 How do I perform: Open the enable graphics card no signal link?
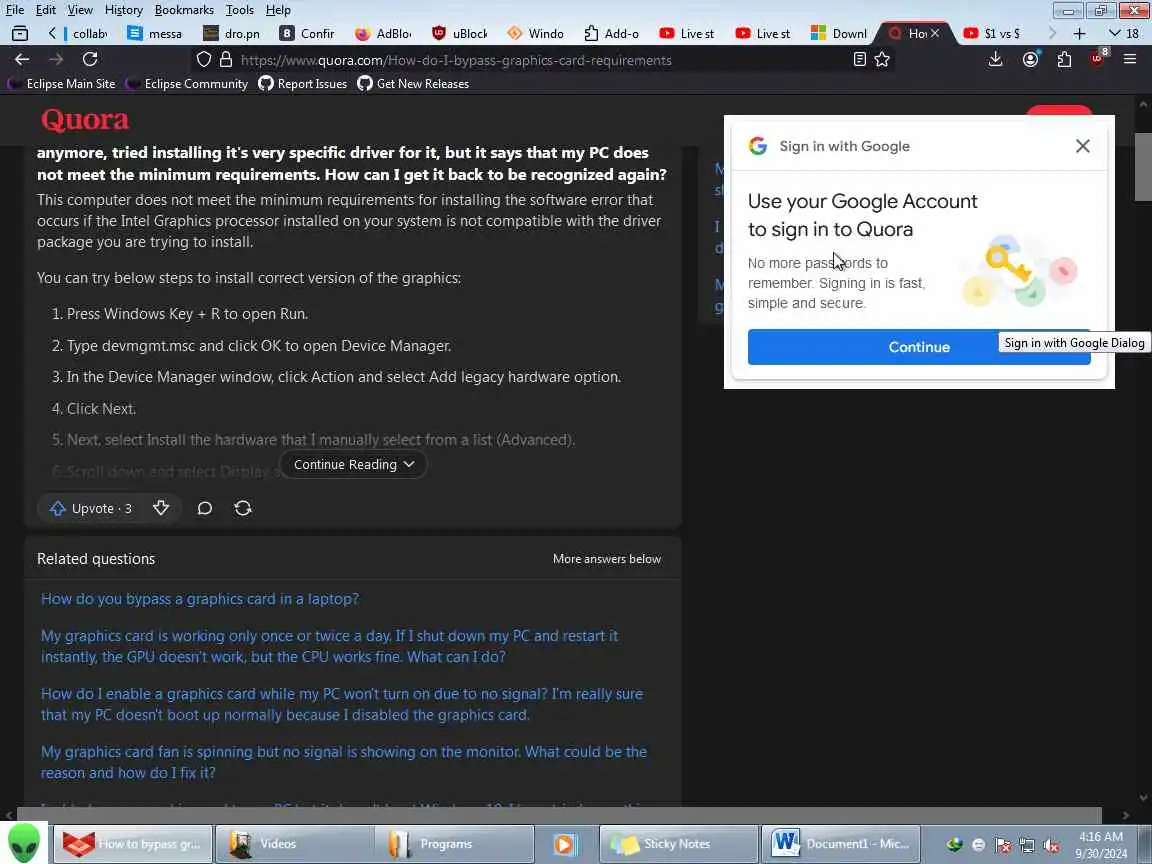point(342,704)
